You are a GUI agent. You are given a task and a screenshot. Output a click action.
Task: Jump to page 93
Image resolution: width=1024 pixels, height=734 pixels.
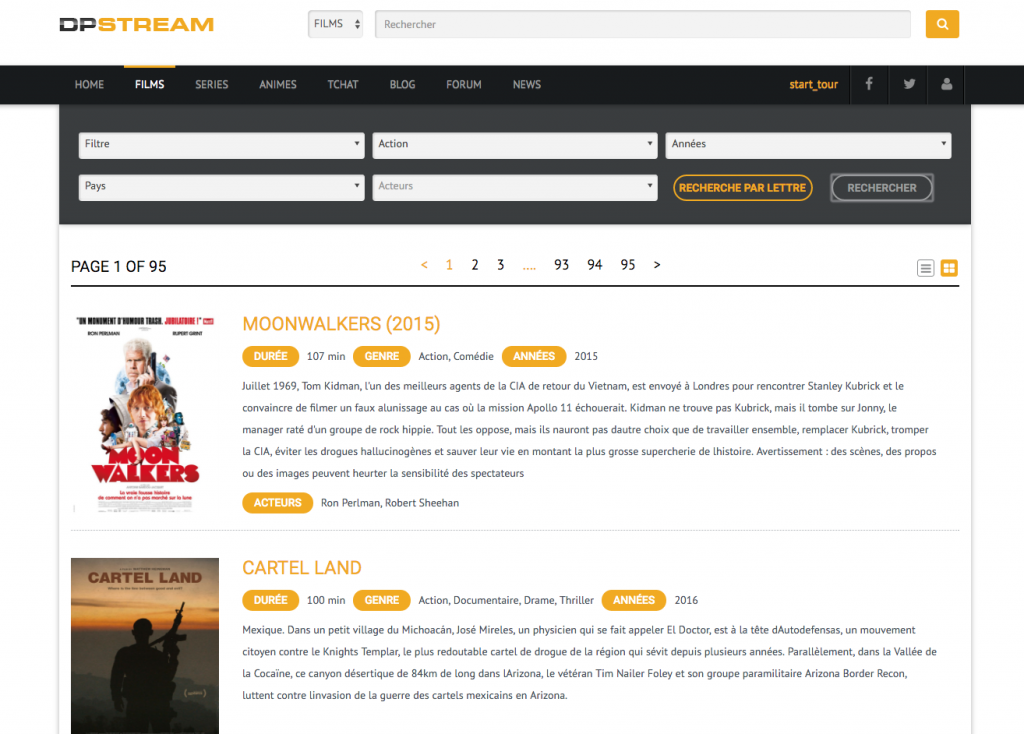(x=561, y=265)
